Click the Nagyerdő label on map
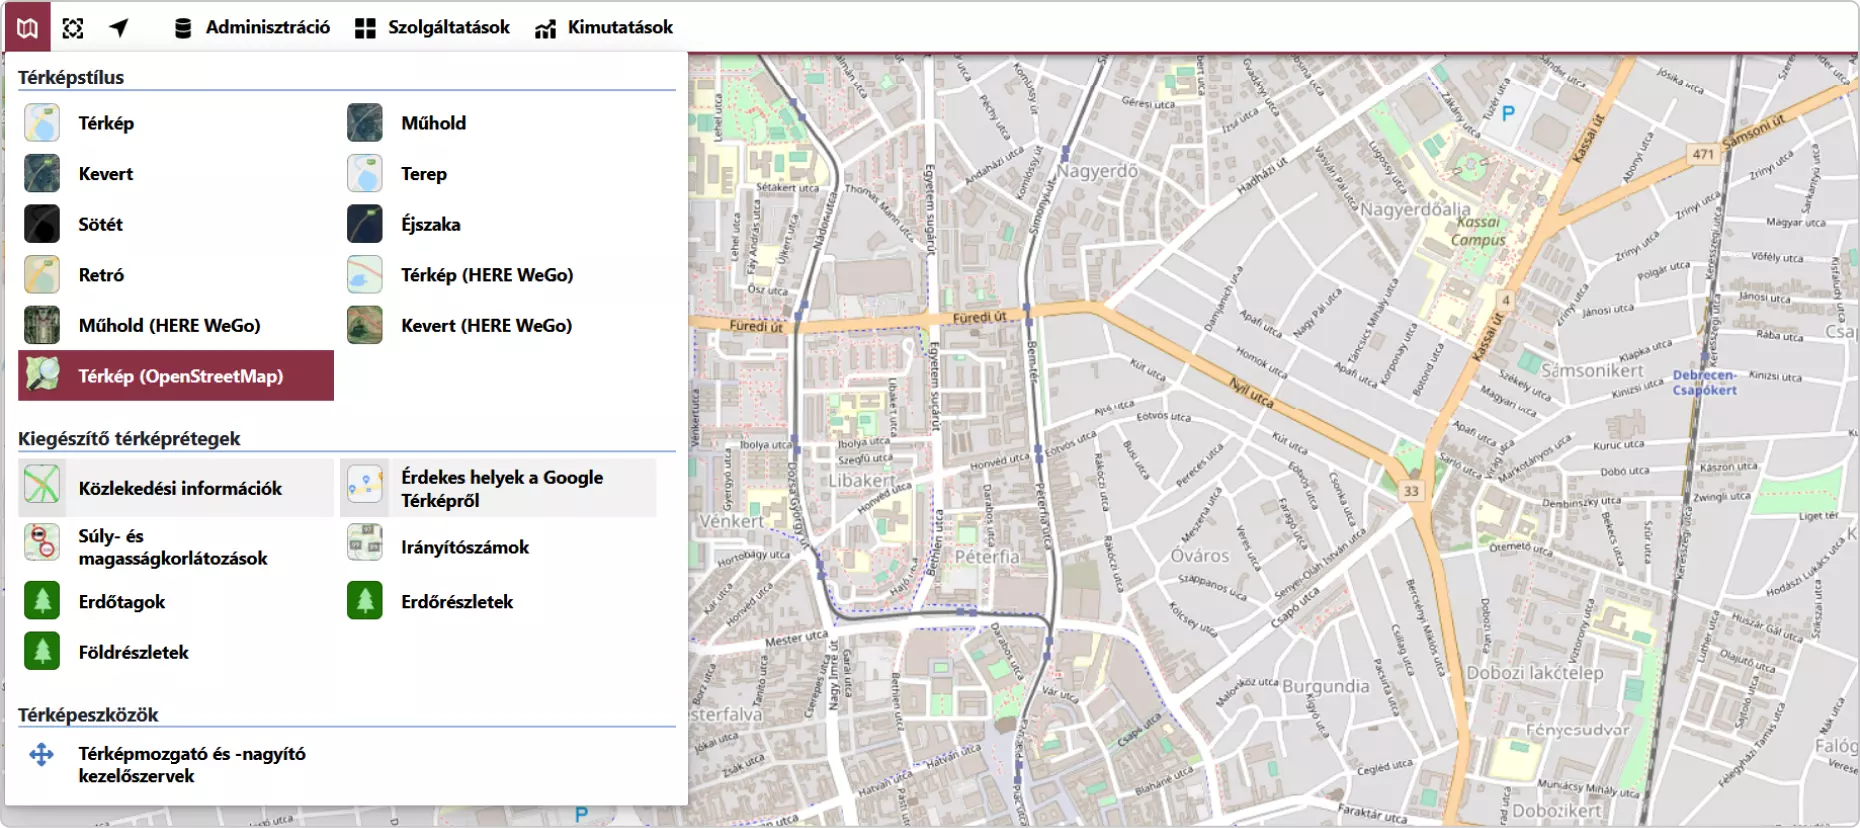 tap(1097, 171)
